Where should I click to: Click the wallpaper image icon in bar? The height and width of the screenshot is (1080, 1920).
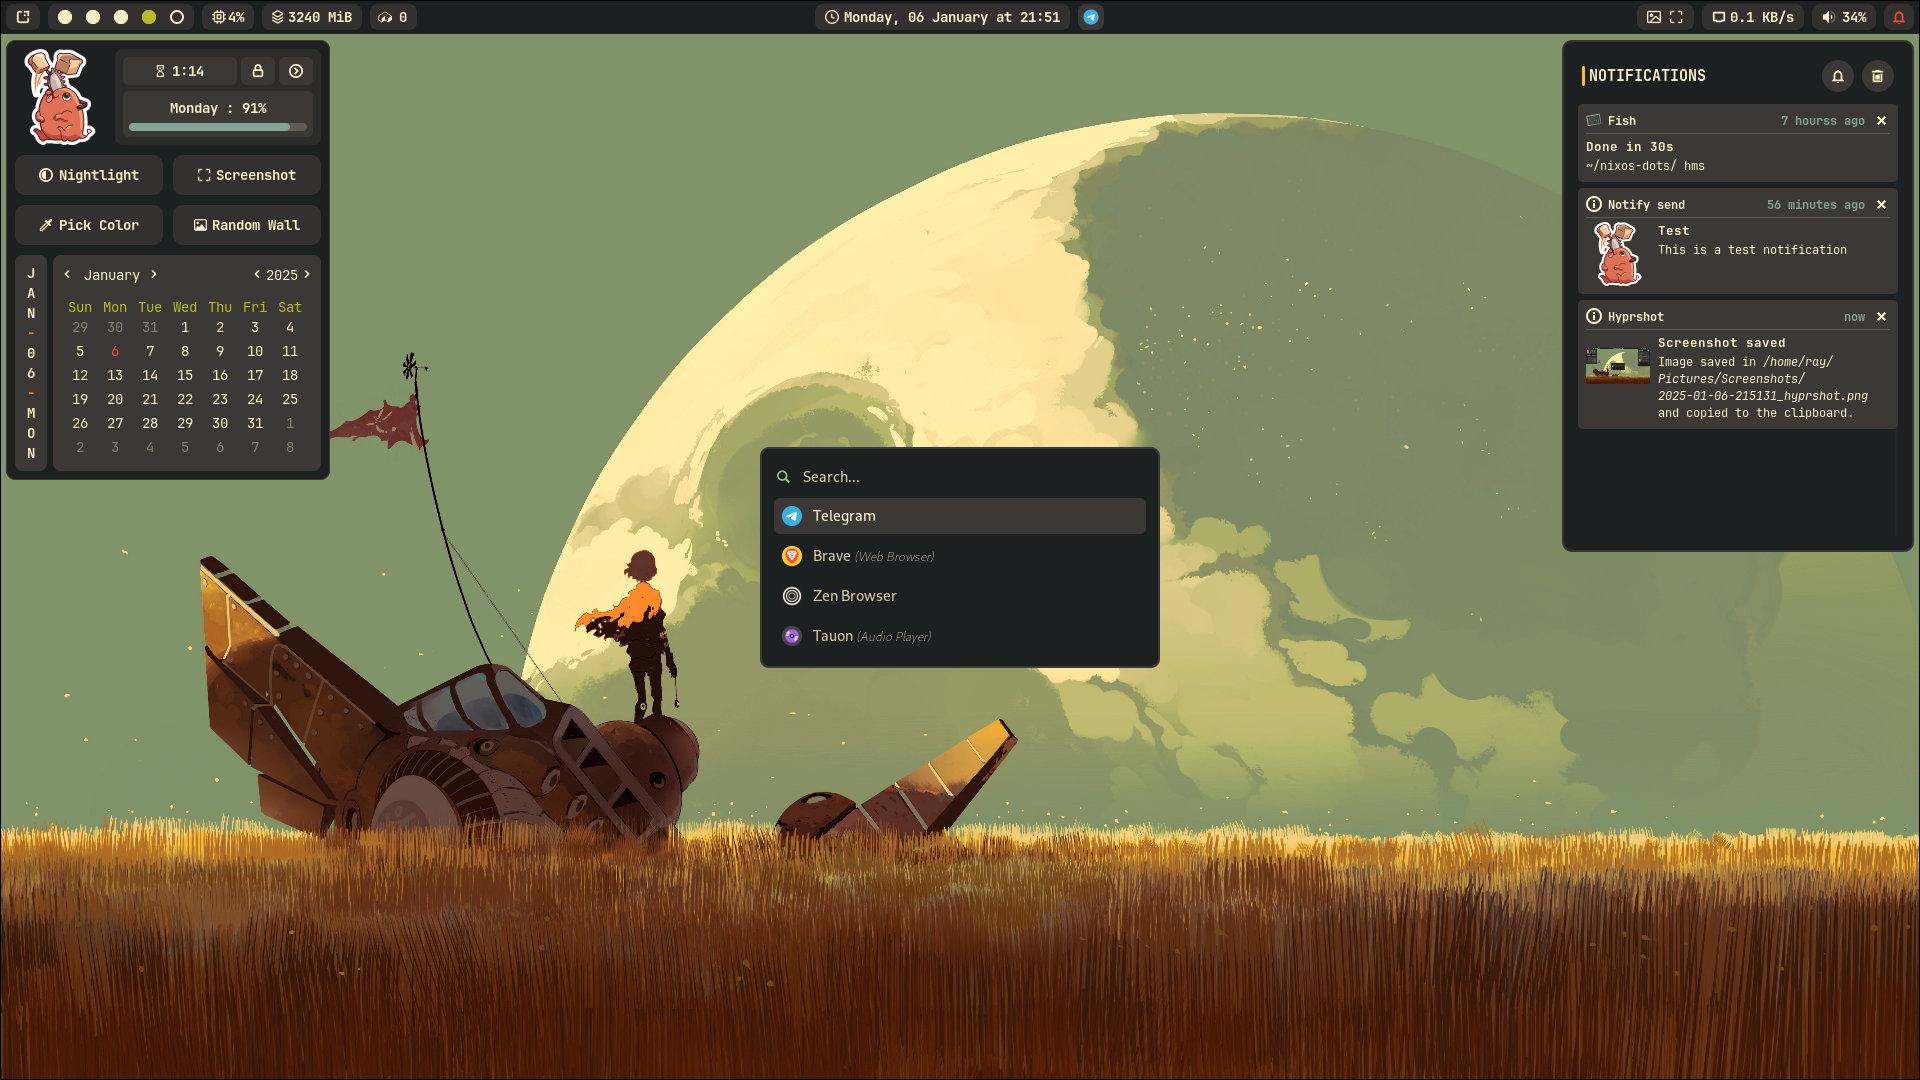pyautogui.click(x=1654, y=17)
